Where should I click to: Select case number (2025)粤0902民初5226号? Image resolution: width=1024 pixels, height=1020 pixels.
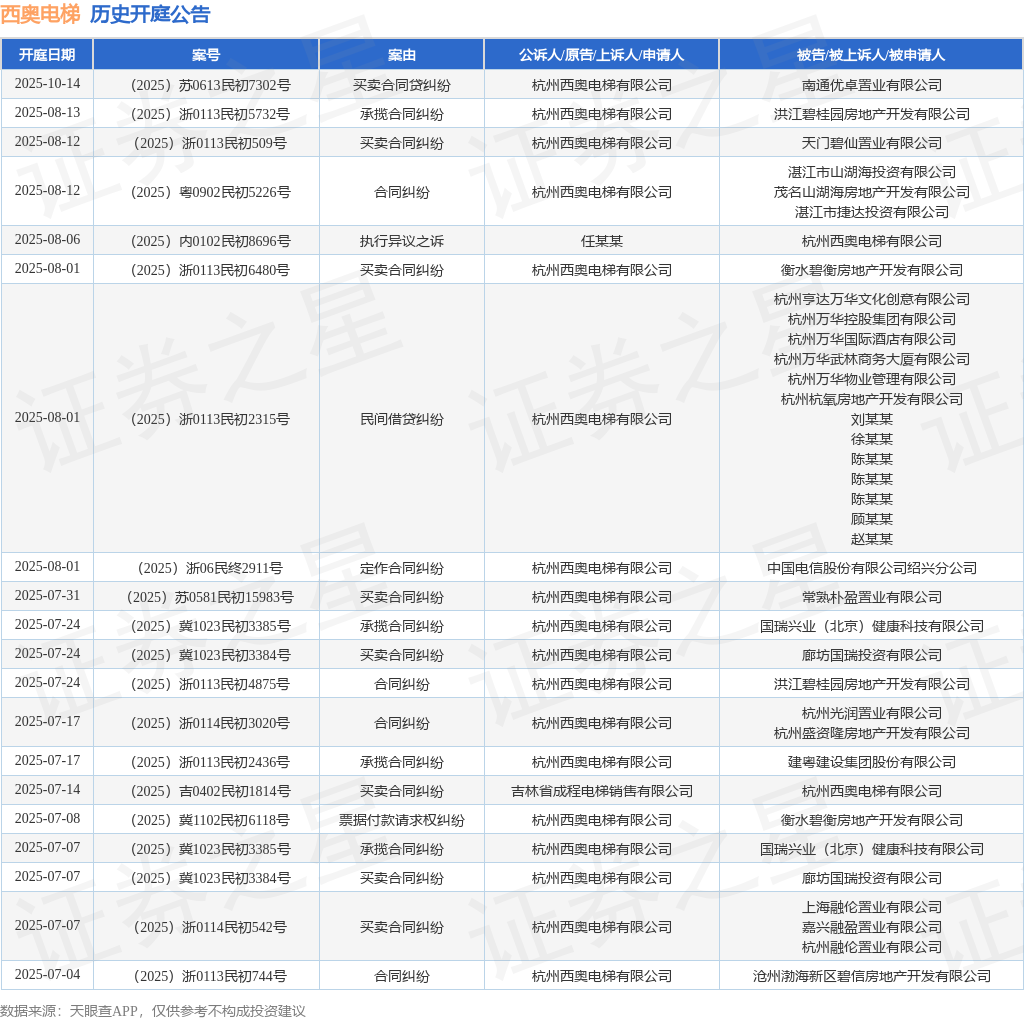(x=210, y=192)
